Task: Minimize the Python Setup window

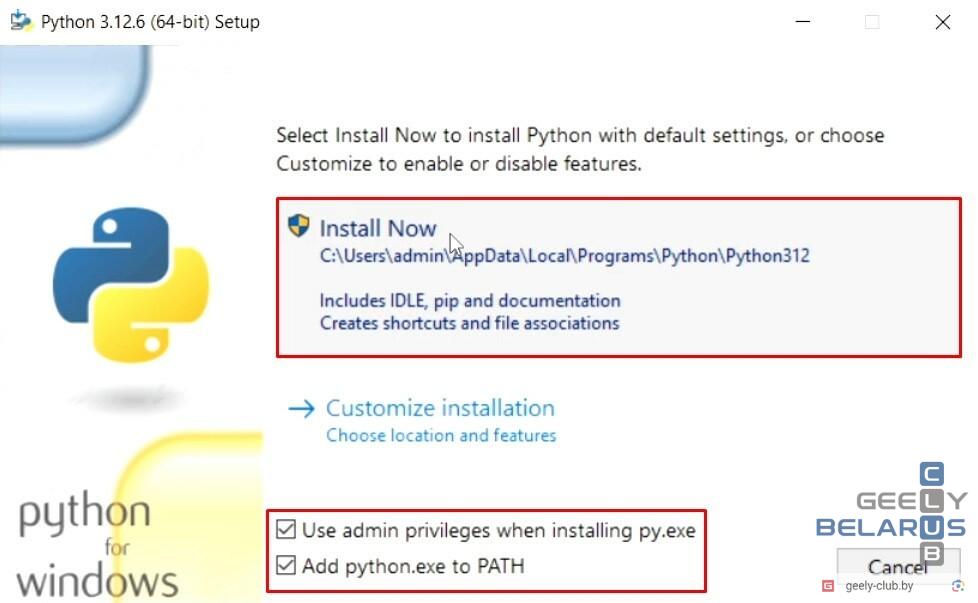Action: click(803, 22)
